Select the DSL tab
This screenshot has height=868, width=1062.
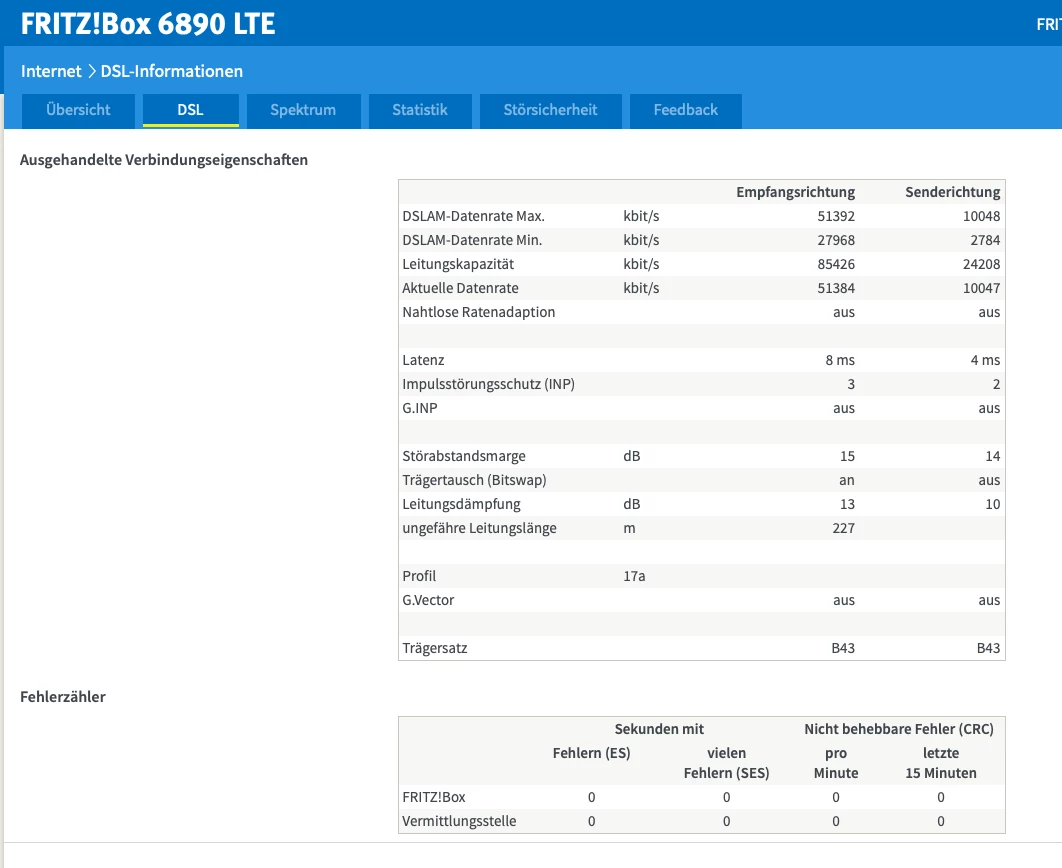[x=190, y=110]
